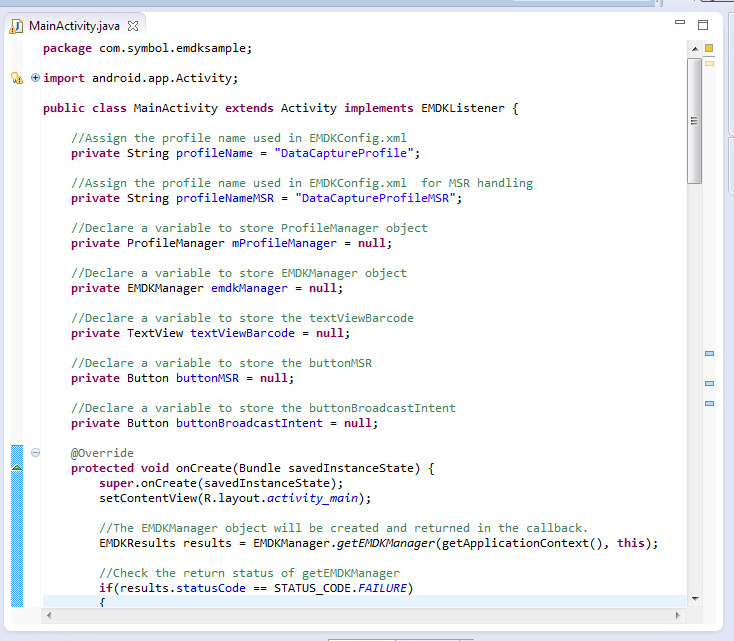Maximize the editor pane

pos(702,24)
